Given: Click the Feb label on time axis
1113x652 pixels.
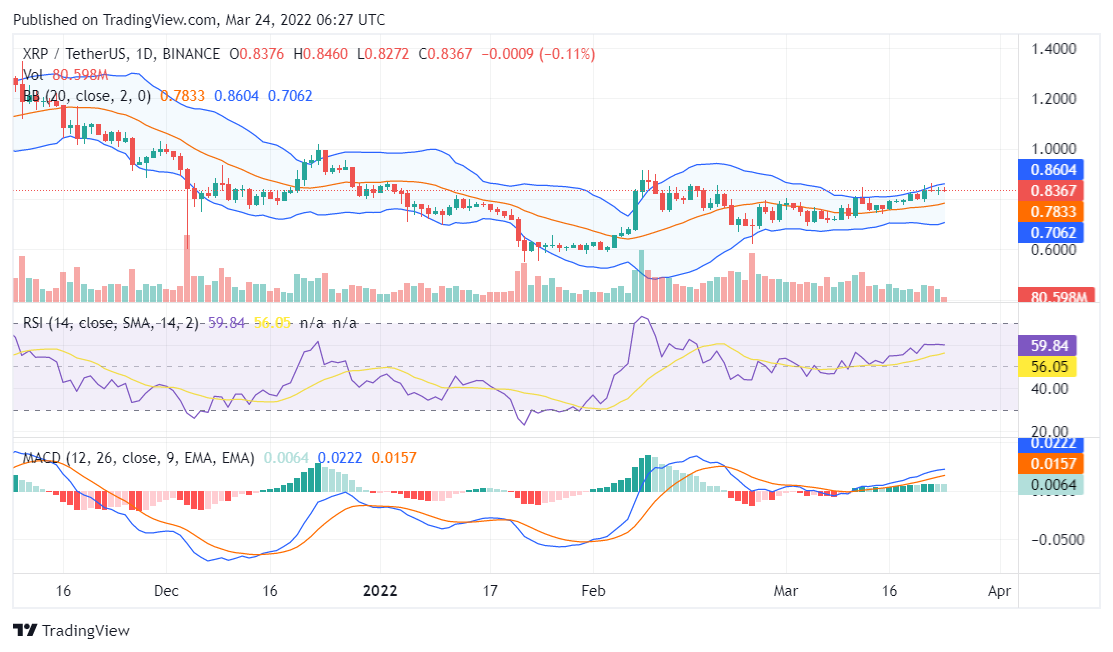Looking at the screenshot, I should (594, 591).
